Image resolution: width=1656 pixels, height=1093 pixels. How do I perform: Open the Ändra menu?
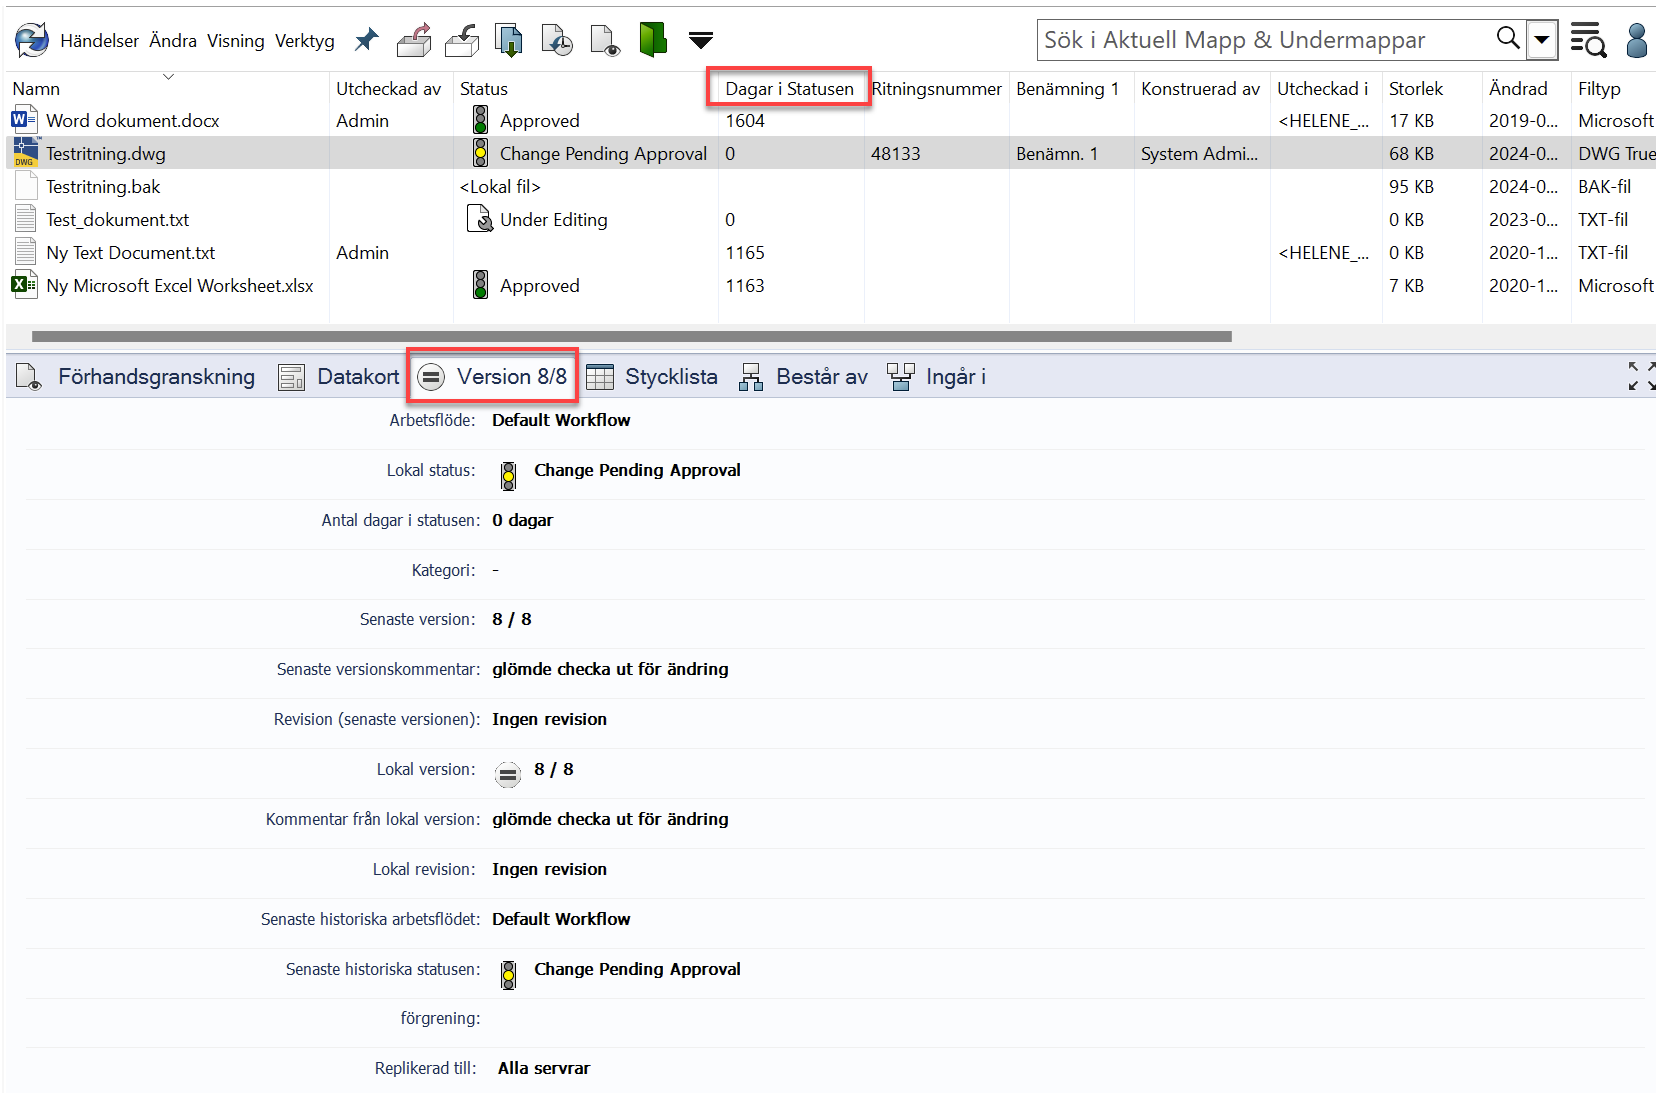point(173,41)
